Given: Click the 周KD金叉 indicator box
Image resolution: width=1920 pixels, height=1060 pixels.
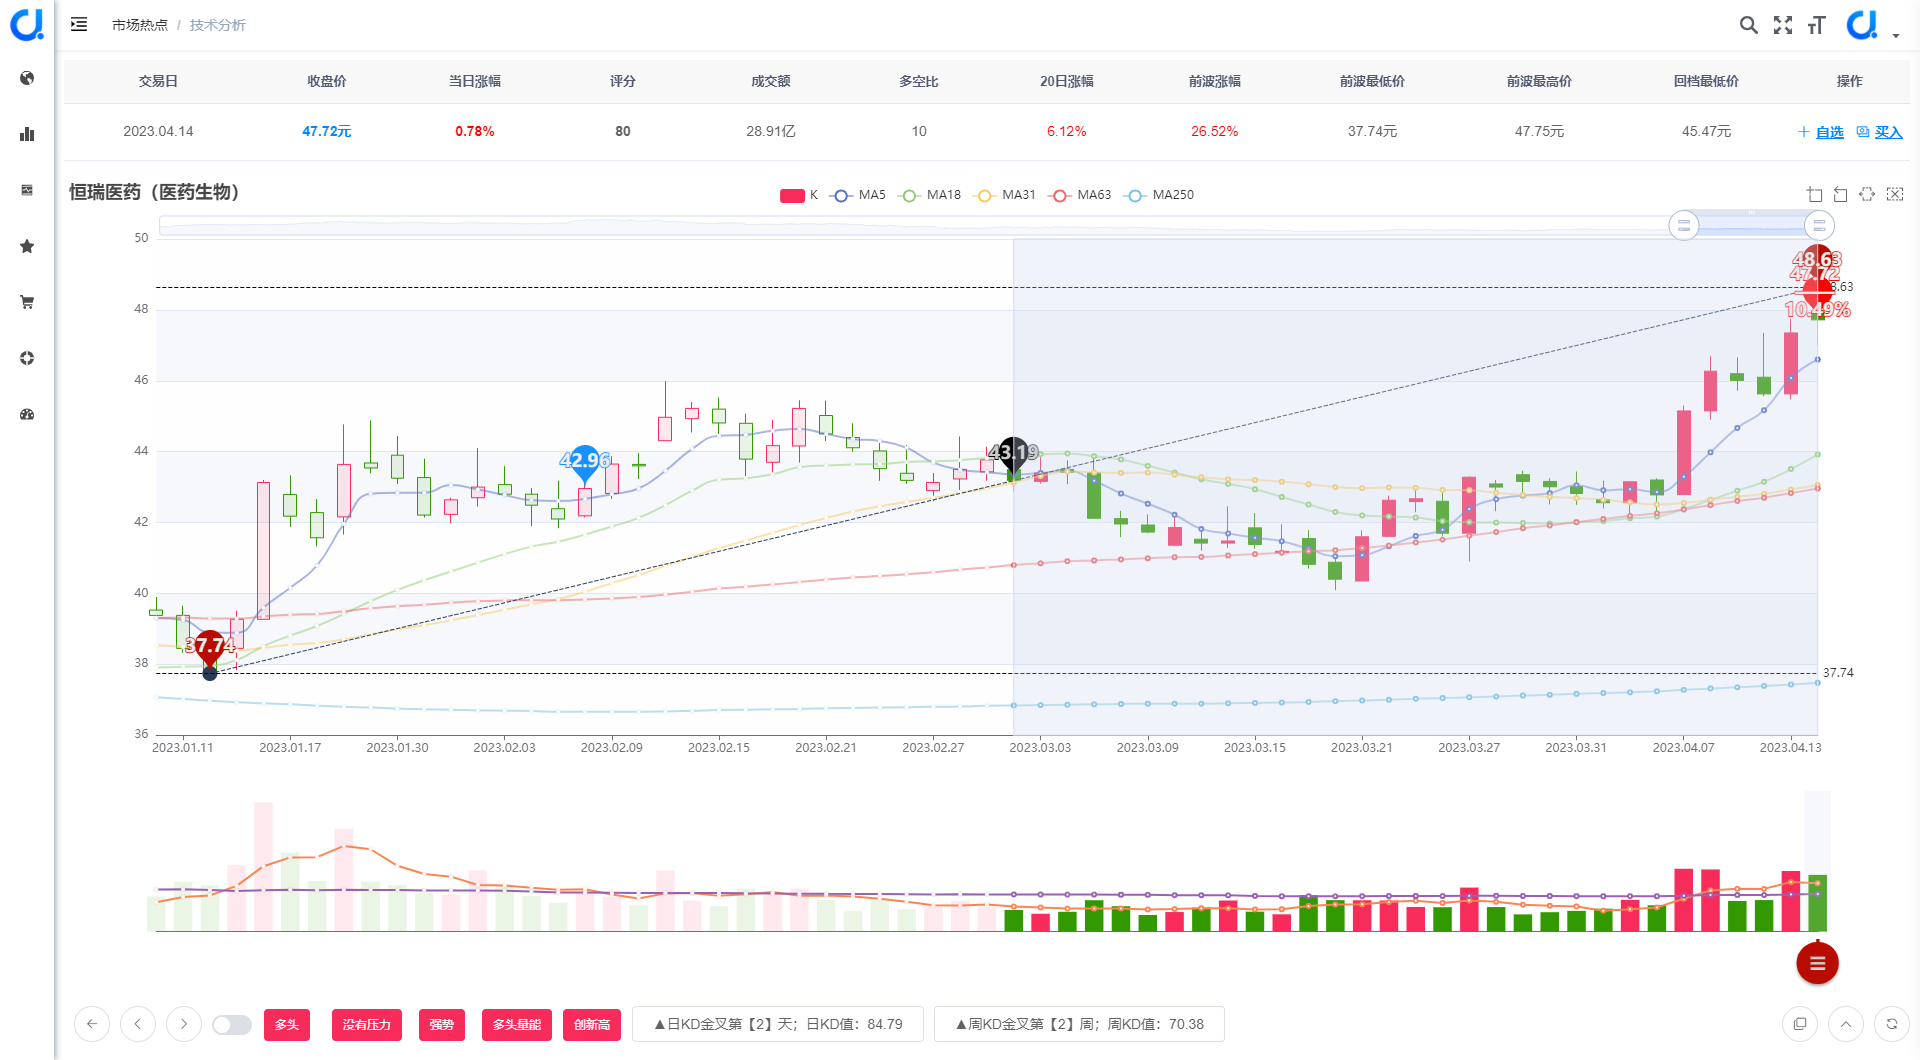Looking at the screenshot, I should pos(1080,1024).
